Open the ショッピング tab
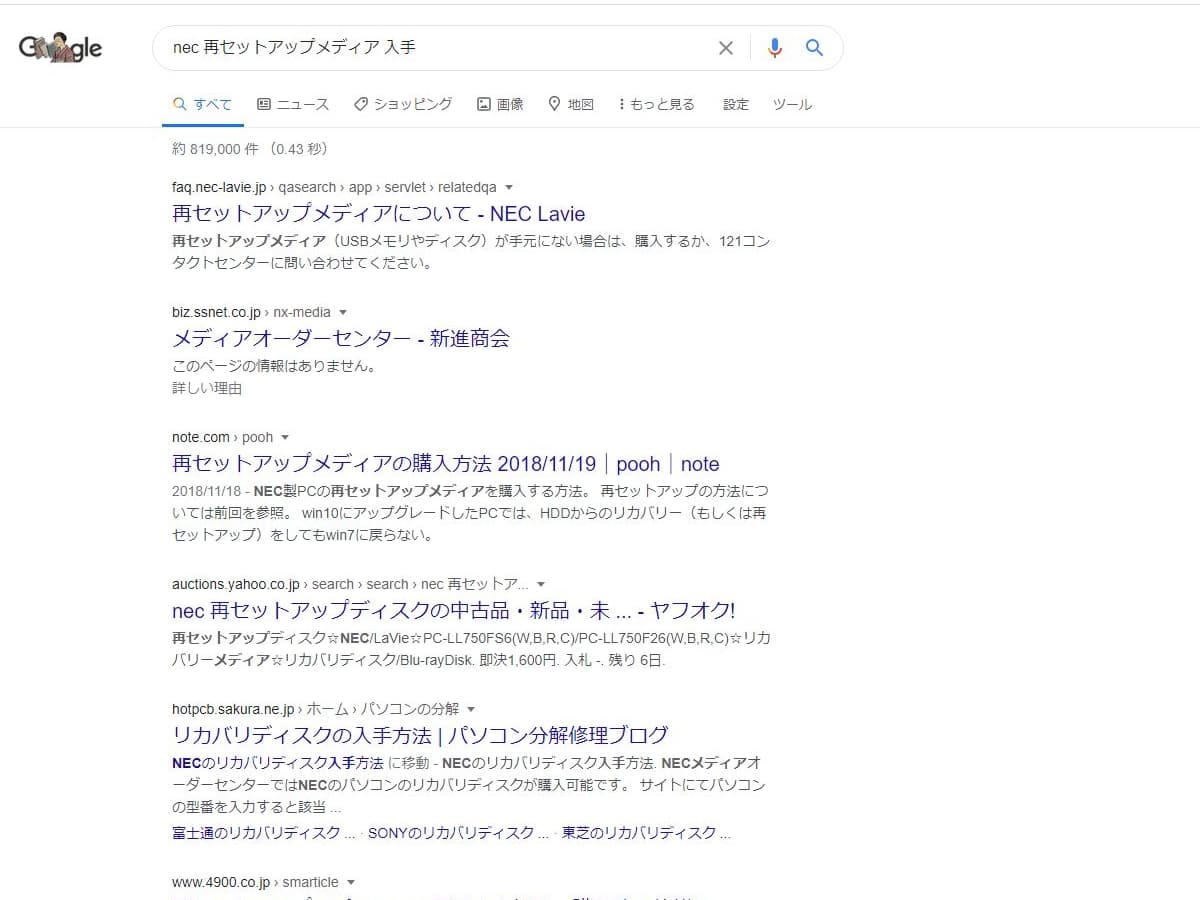Viewport: 1200px width, 900px height. tap(403, 104)
